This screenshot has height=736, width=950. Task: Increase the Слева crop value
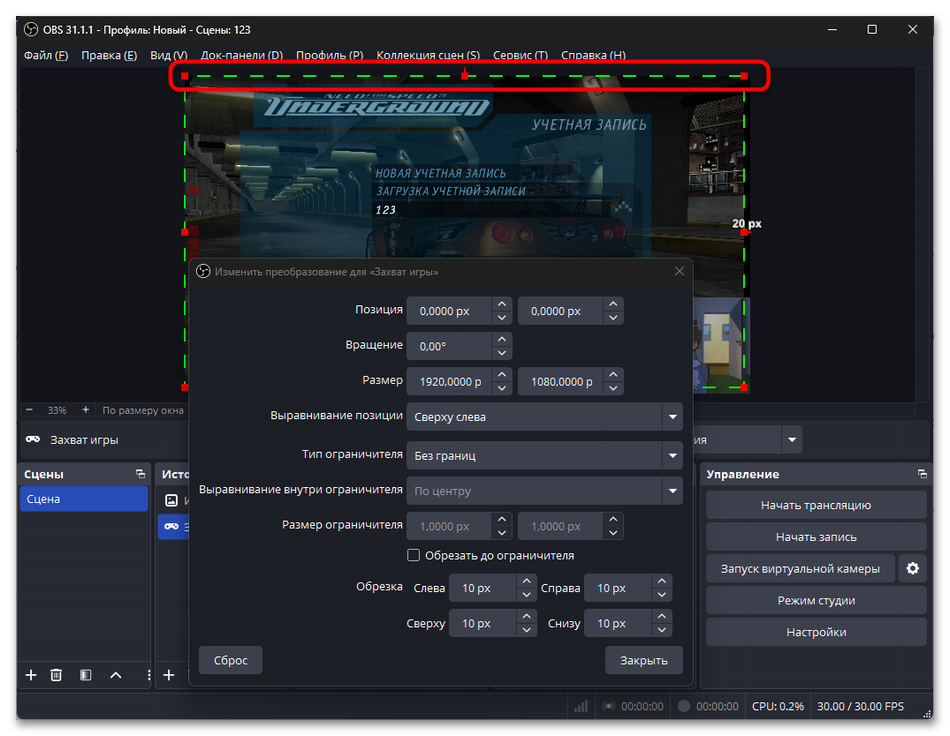coord(526,581)
